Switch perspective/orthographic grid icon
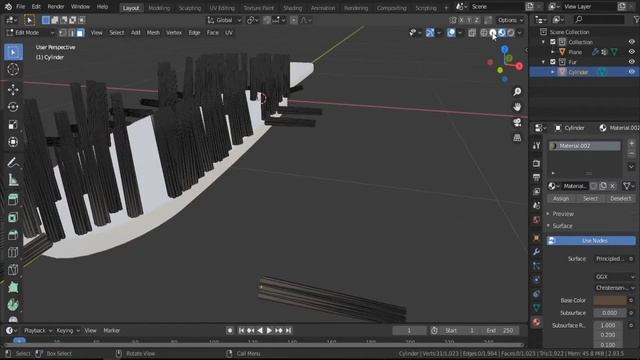Viewport: 640px width, 360px height. [x=517, y=138]
